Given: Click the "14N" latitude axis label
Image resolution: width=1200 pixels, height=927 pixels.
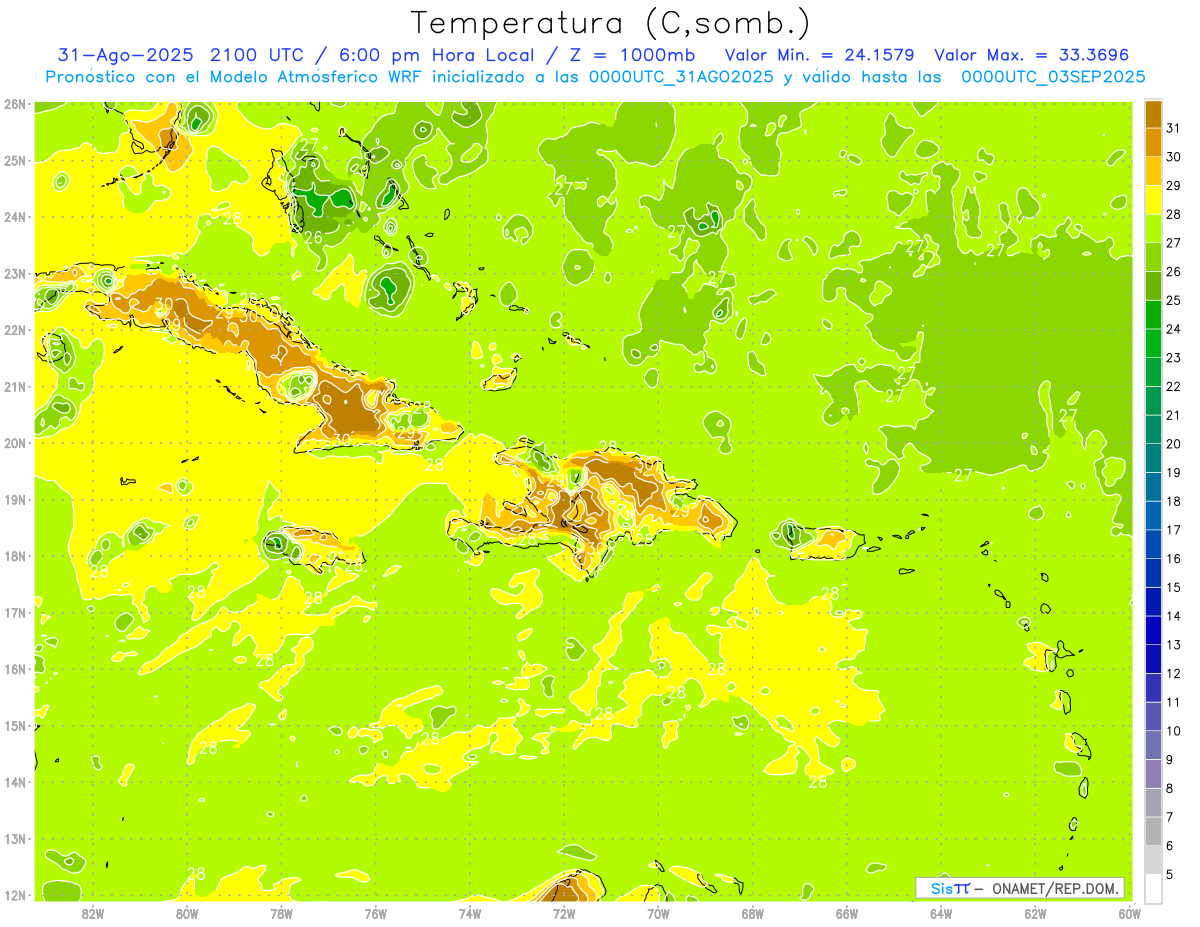Looking at the screenshot, I should click(14, 782).
